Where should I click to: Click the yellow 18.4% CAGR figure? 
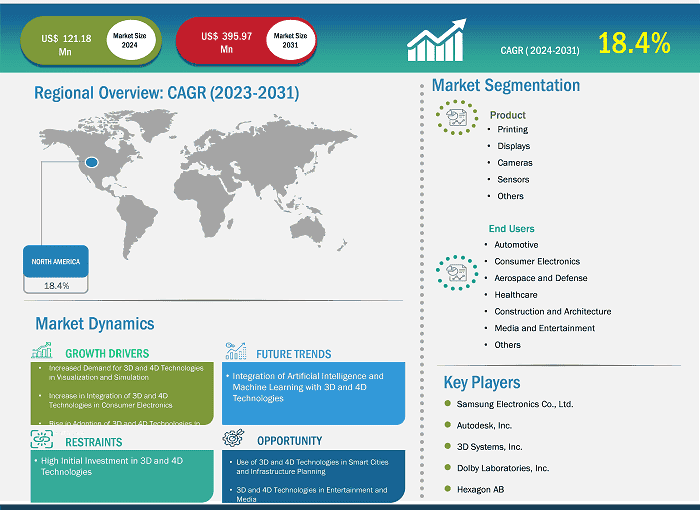click(x=634, y=43)
